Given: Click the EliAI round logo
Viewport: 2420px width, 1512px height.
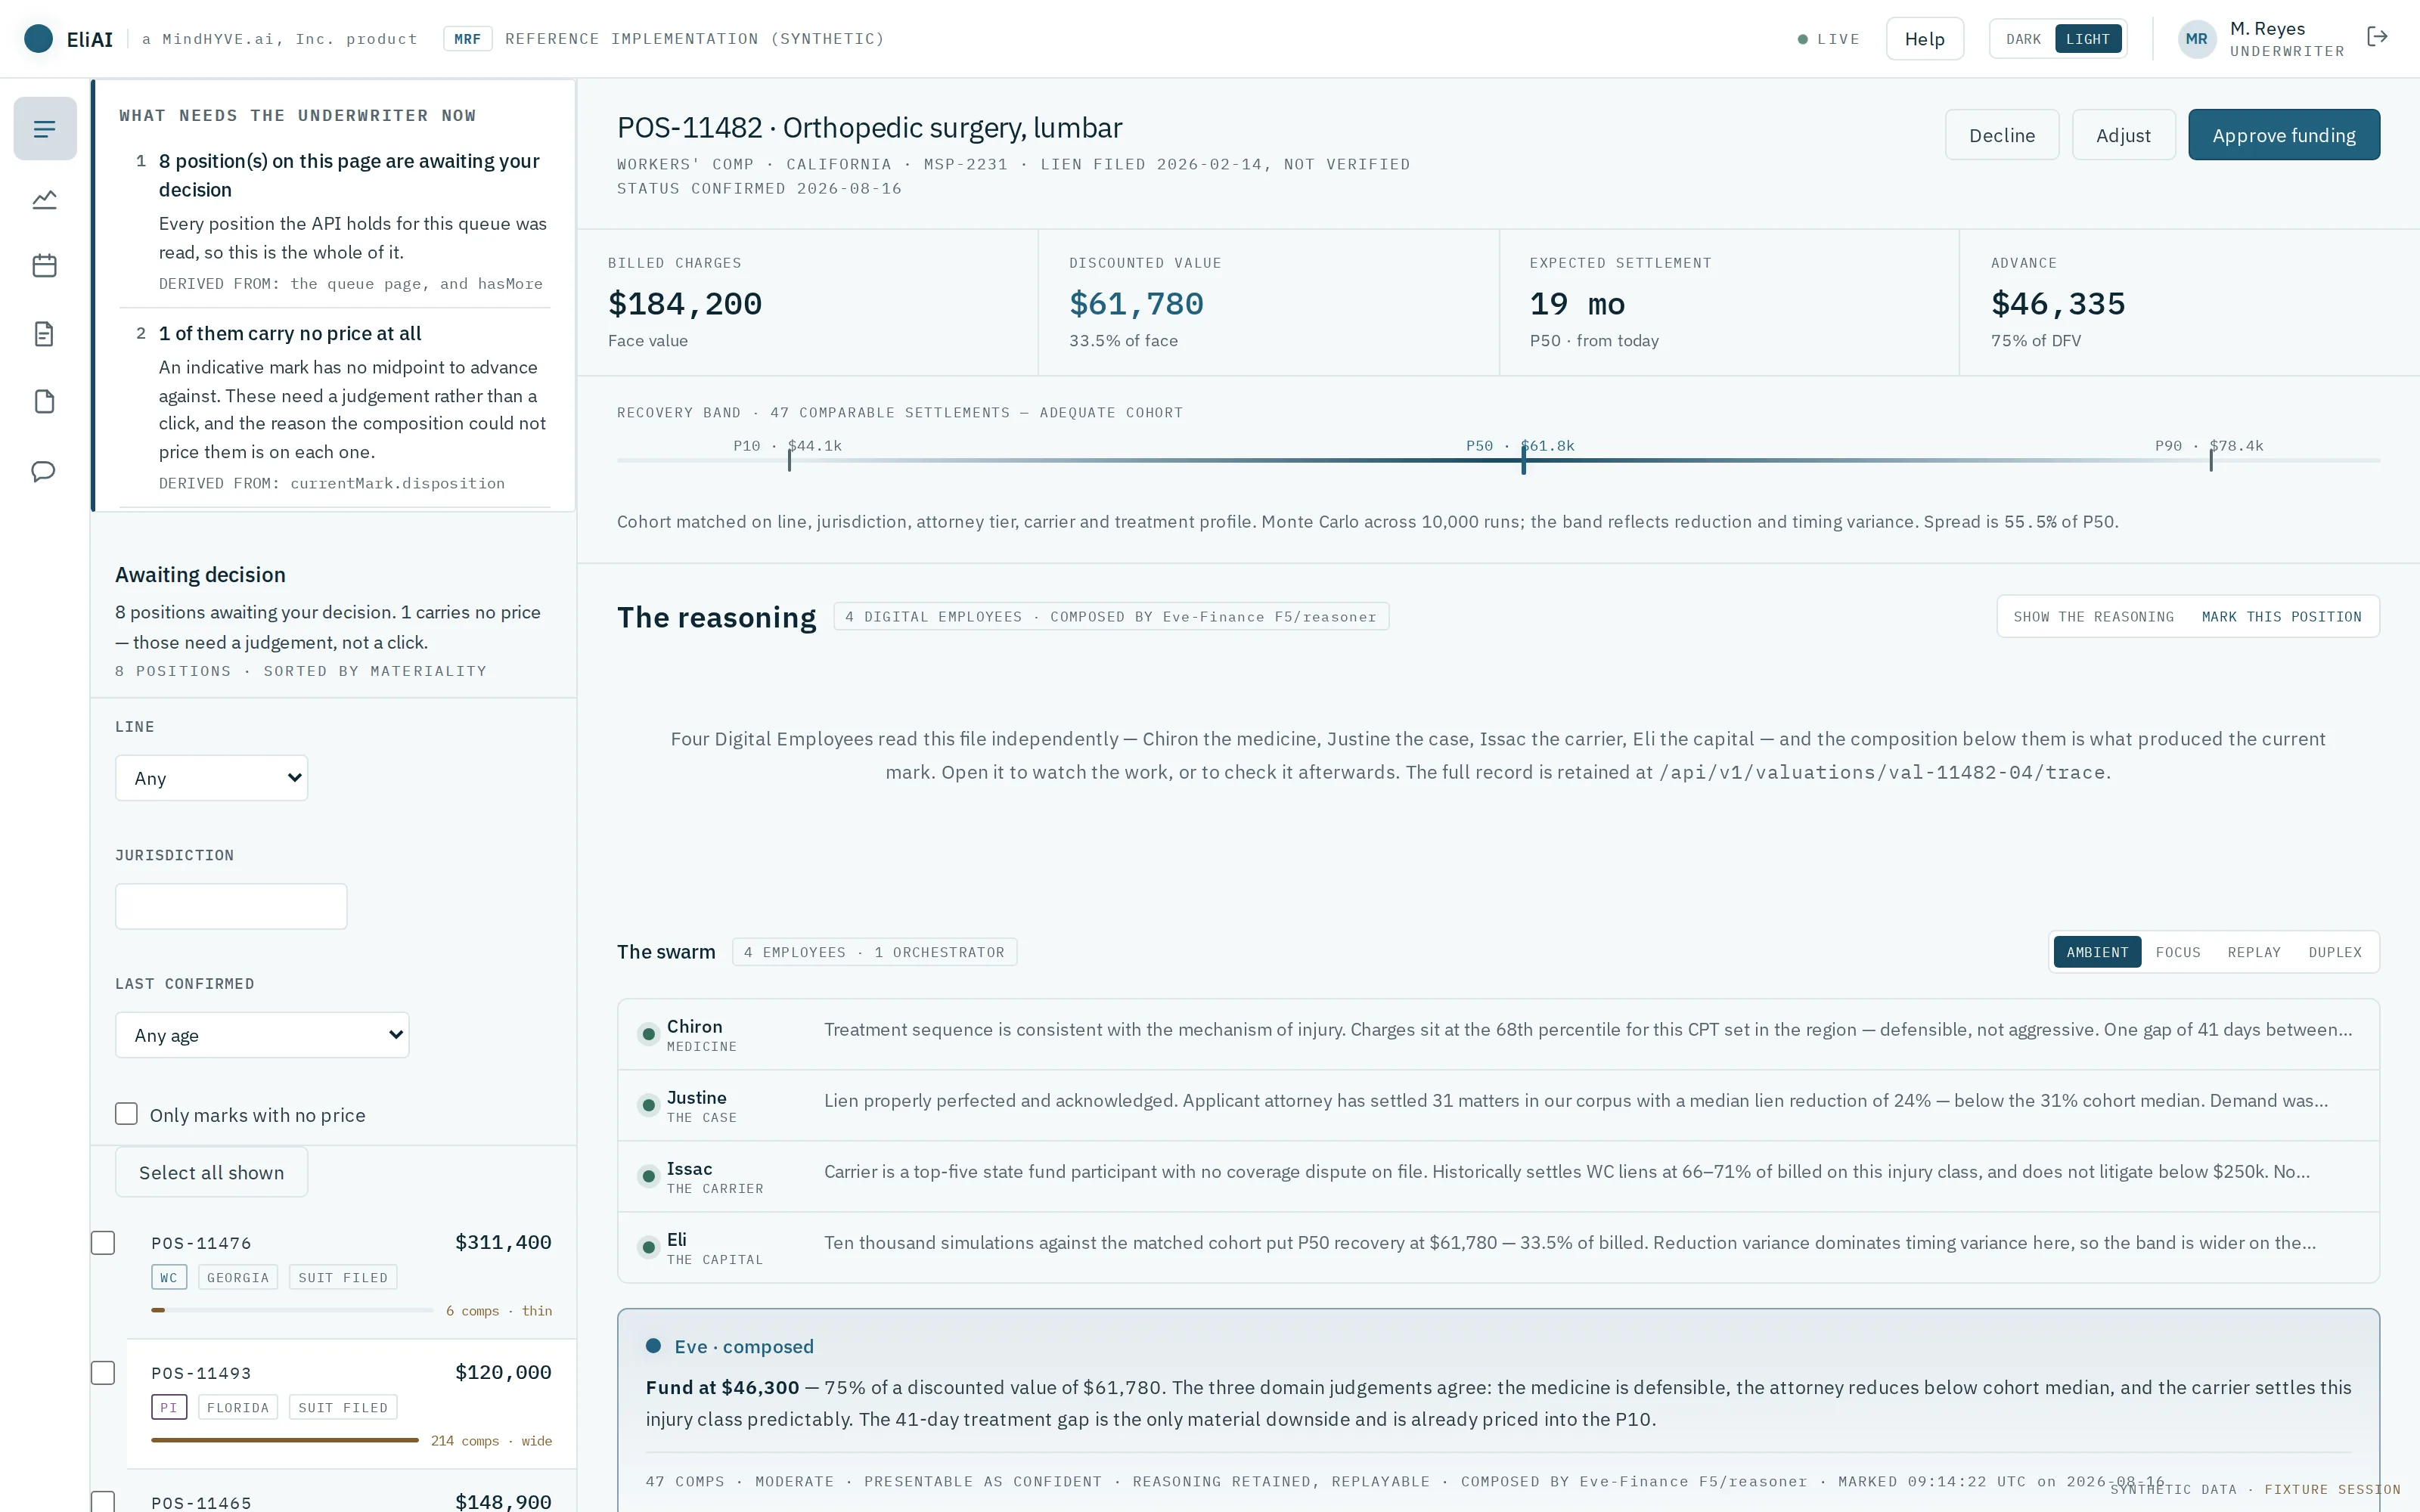Looking at the screenshot, I should 38,39.
